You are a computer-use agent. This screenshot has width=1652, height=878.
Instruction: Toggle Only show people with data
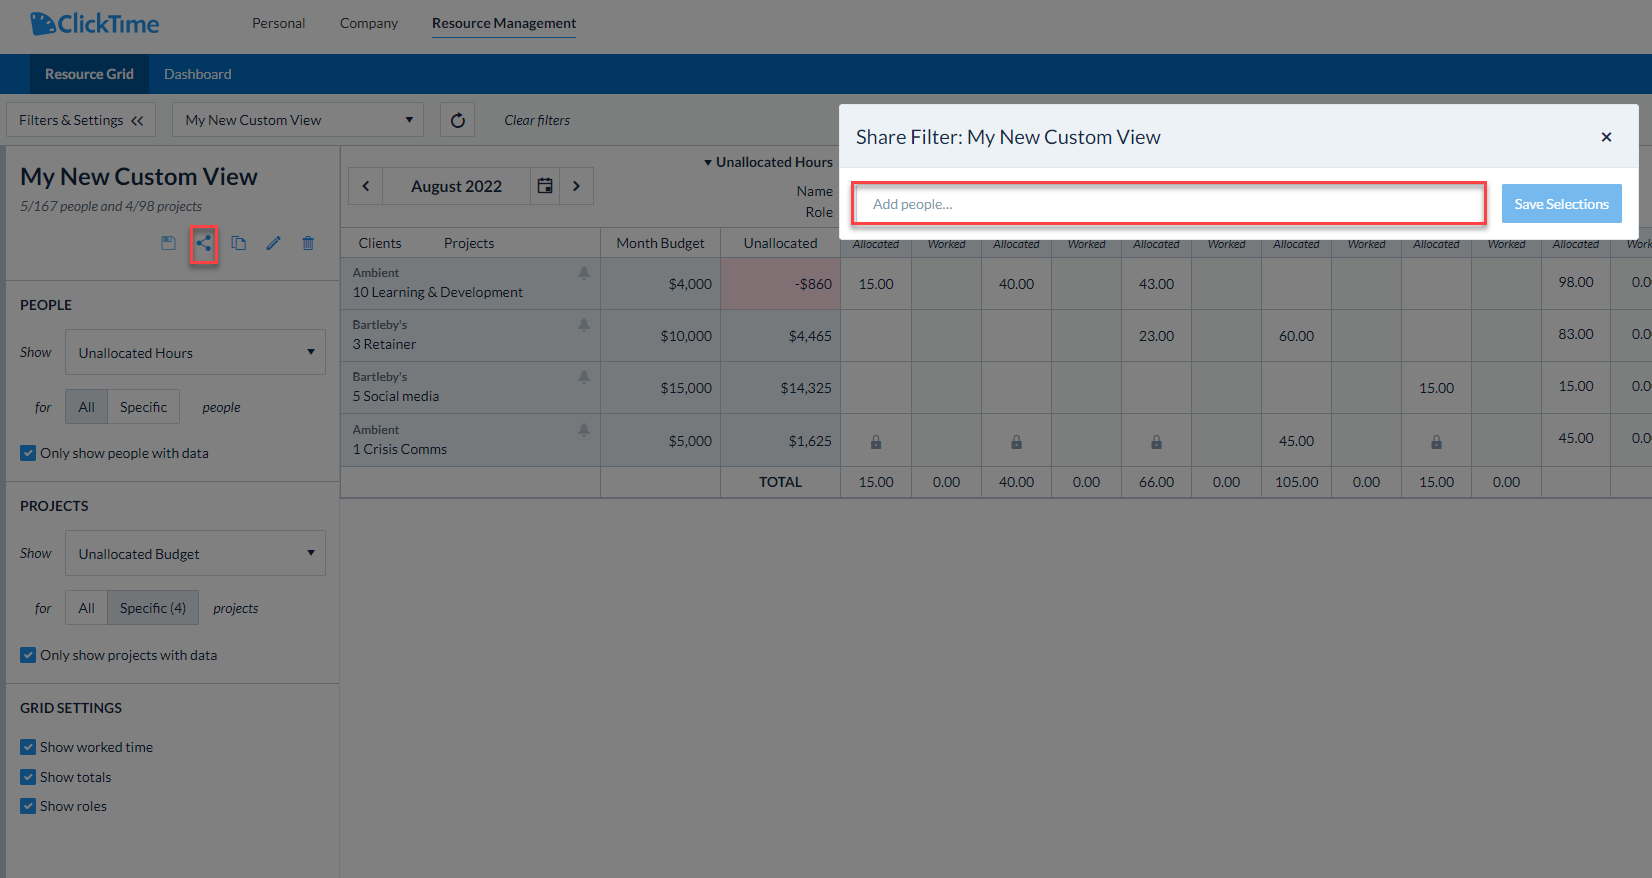click(28, 453)
